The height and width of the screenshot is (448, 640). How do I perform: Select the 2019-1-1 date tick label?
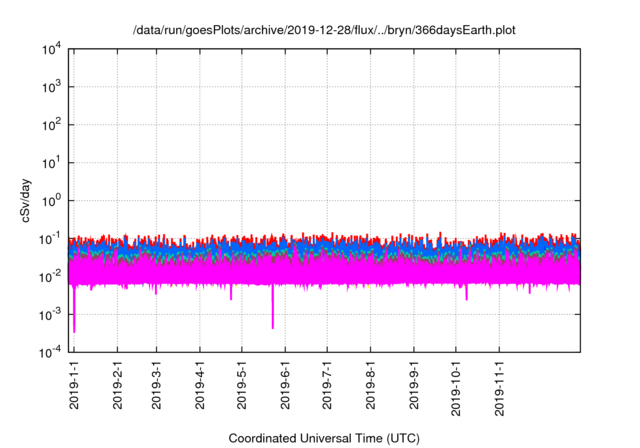(x=75, y=387)
